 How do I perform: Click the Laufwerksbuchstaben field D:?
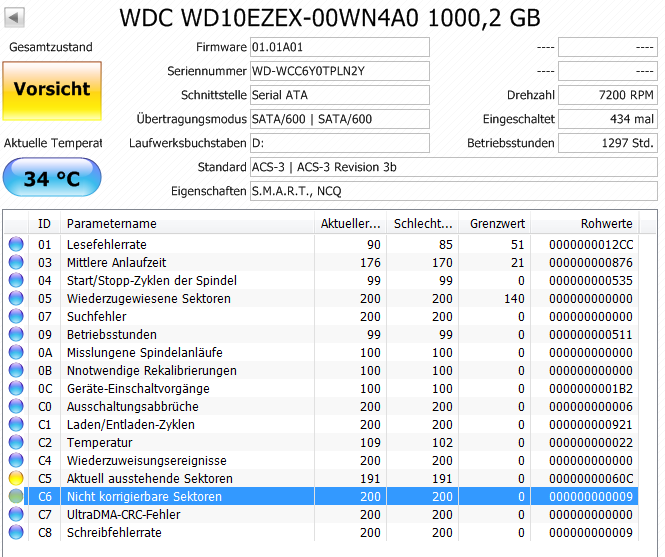[x=340, y=143]
